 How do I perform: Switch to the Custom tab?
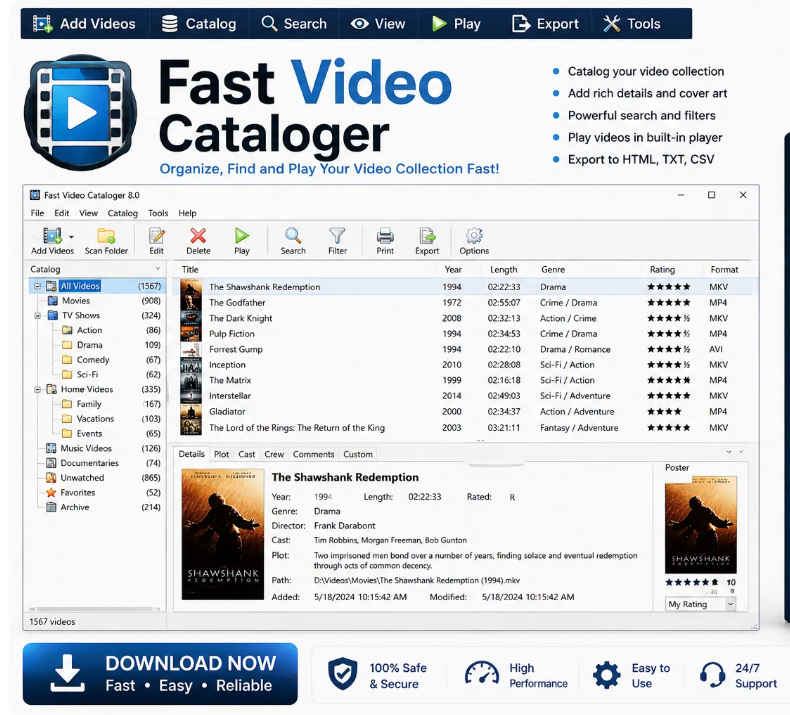pyautogui.click(x=358, y=454)
